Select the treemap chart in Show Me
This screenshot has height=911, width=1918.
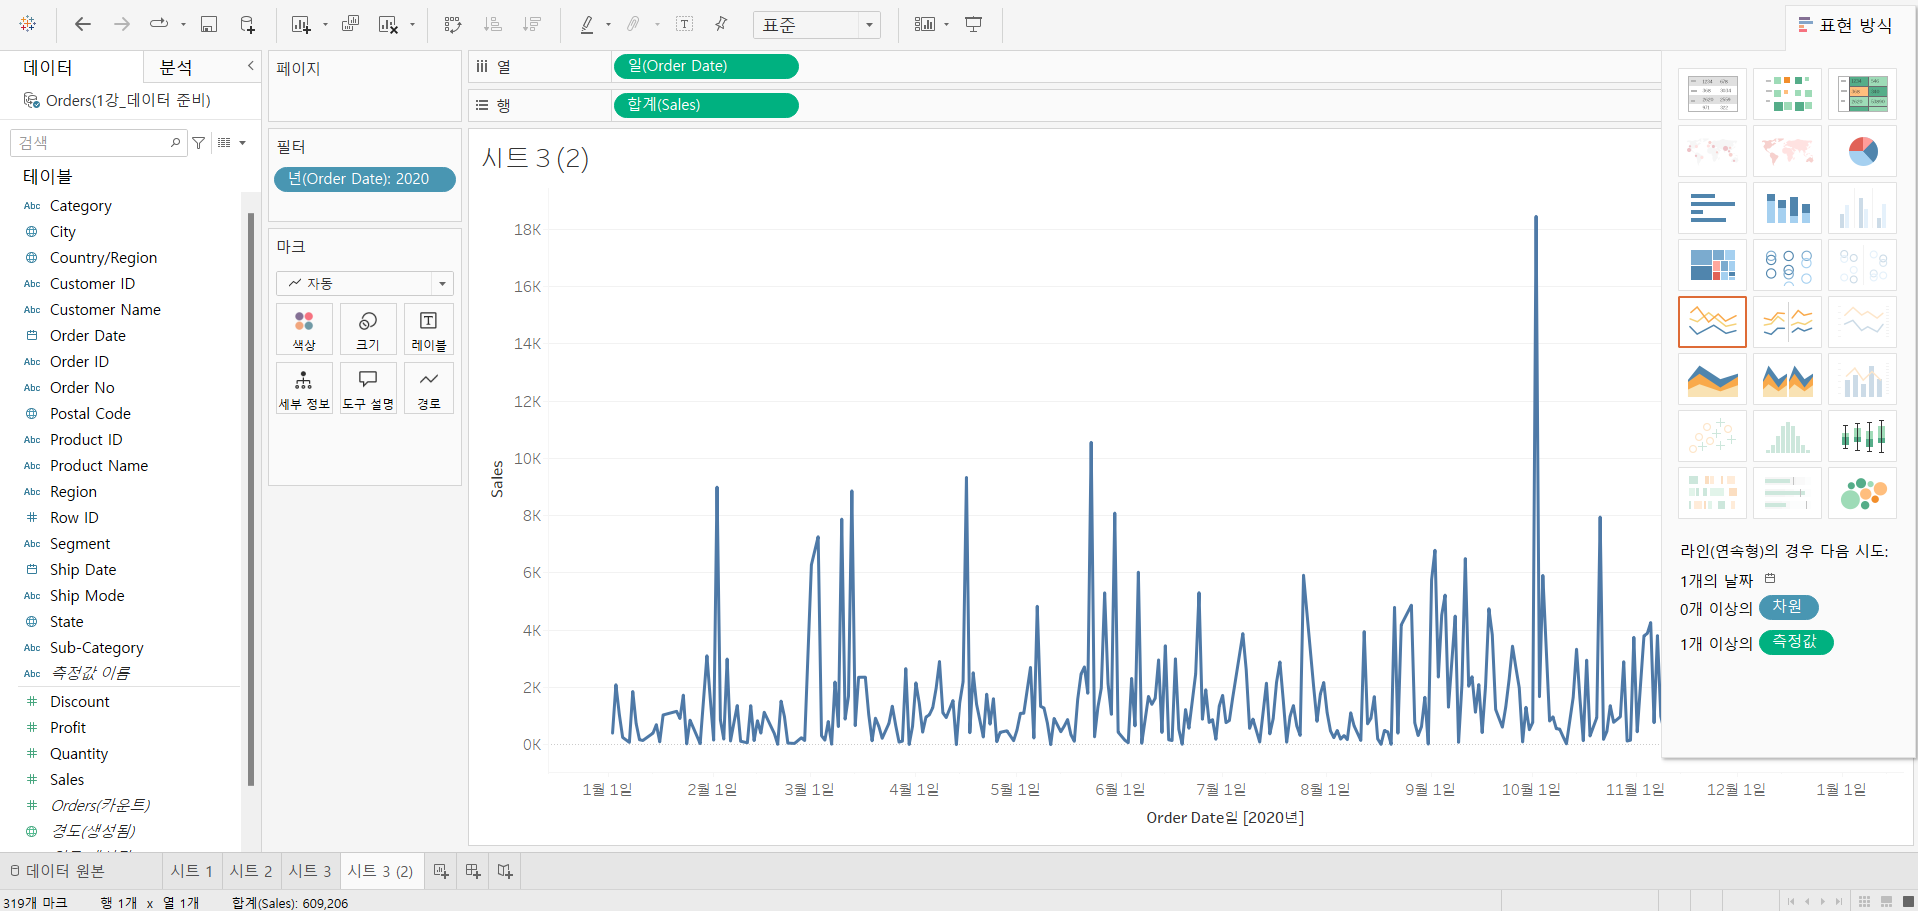[x=1712, y=265]
